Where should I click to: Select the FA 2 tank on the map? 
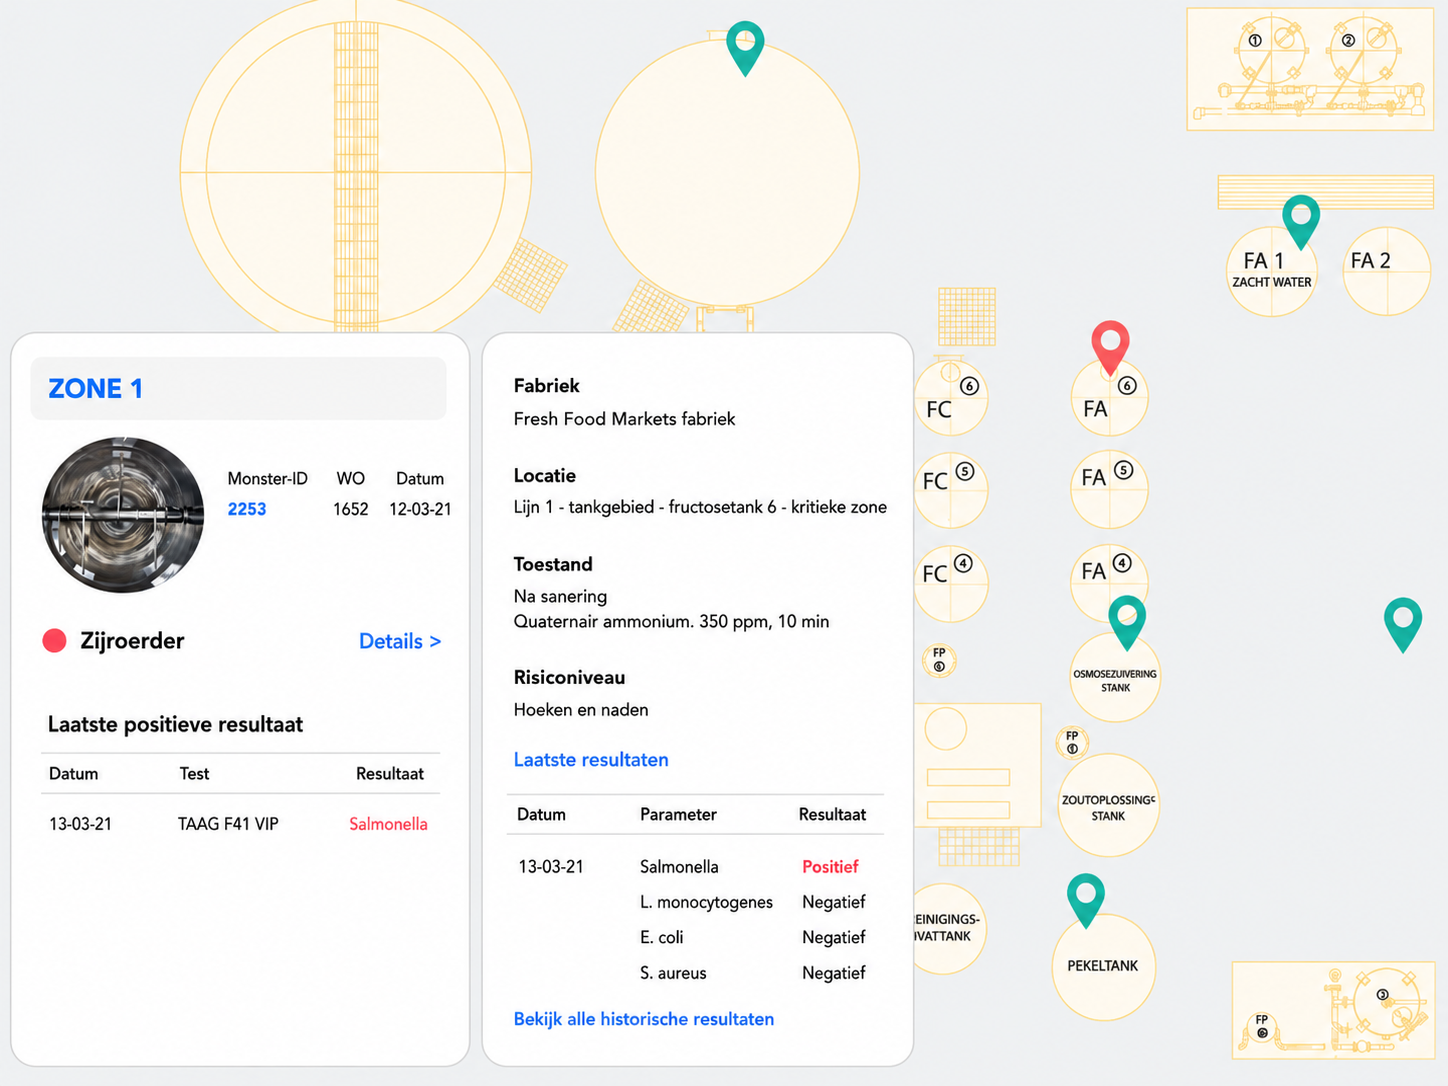[x=1387, y=272]
